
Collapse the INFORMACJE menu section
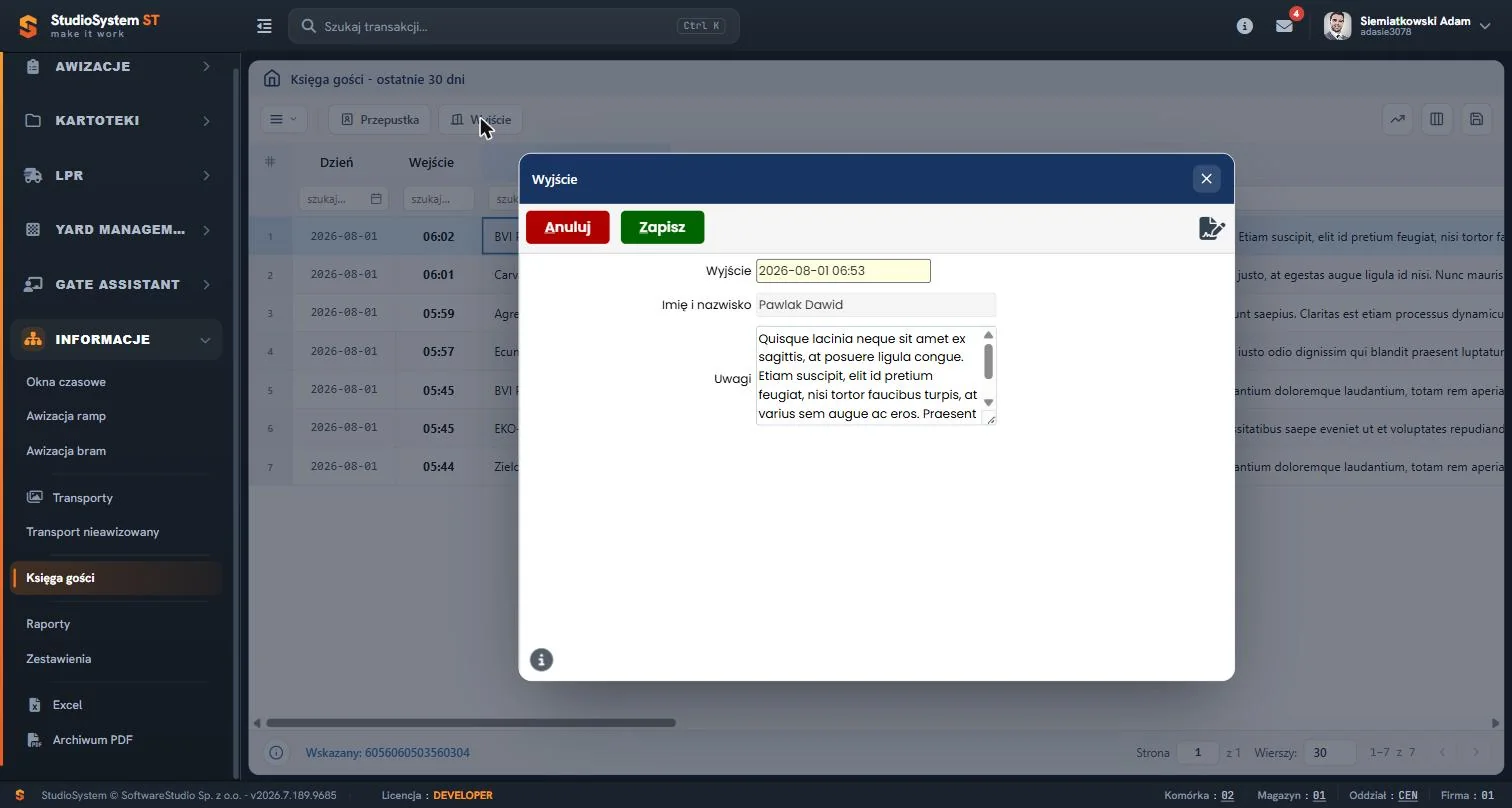point(116,339)
